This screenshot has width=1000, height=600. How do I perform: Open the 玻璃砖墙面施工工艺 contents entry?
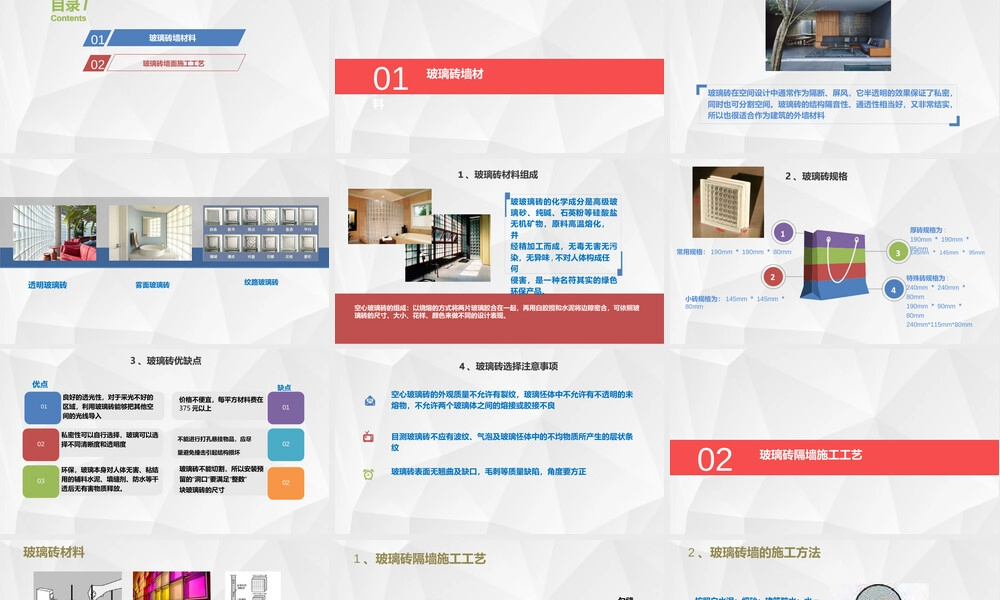pos(176,63)
